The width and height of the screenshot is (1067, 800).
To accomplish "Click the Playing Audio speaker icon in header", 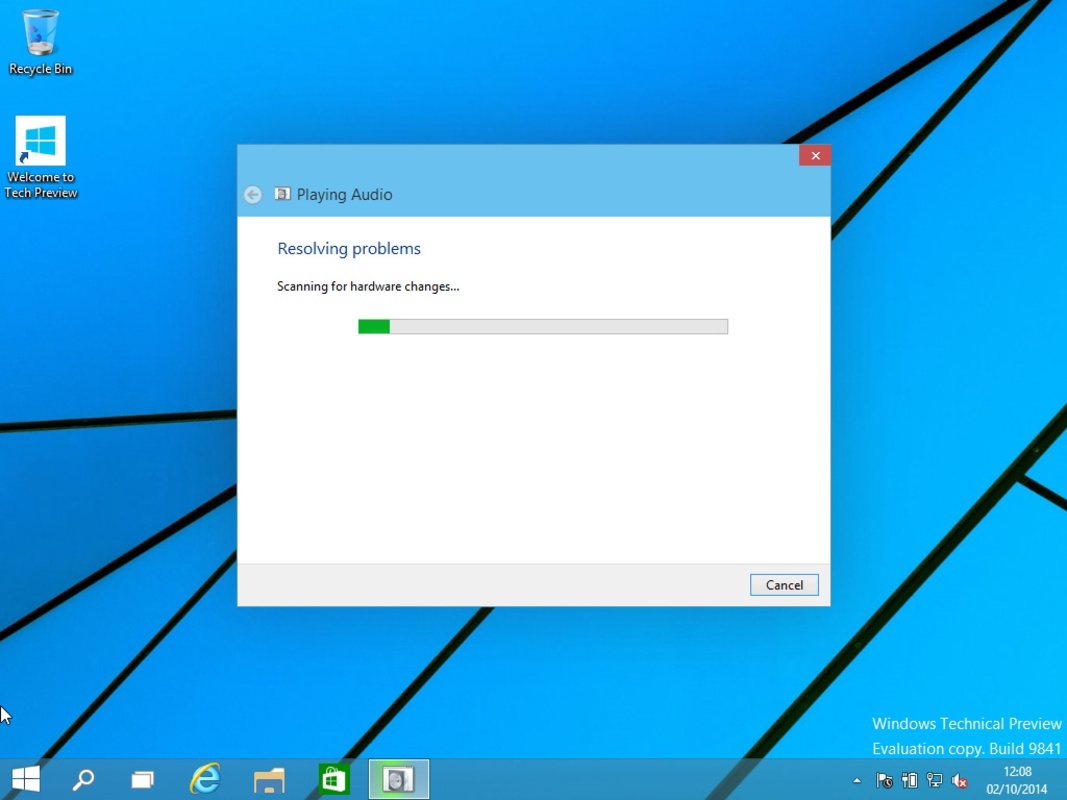I will click(283, 195).
